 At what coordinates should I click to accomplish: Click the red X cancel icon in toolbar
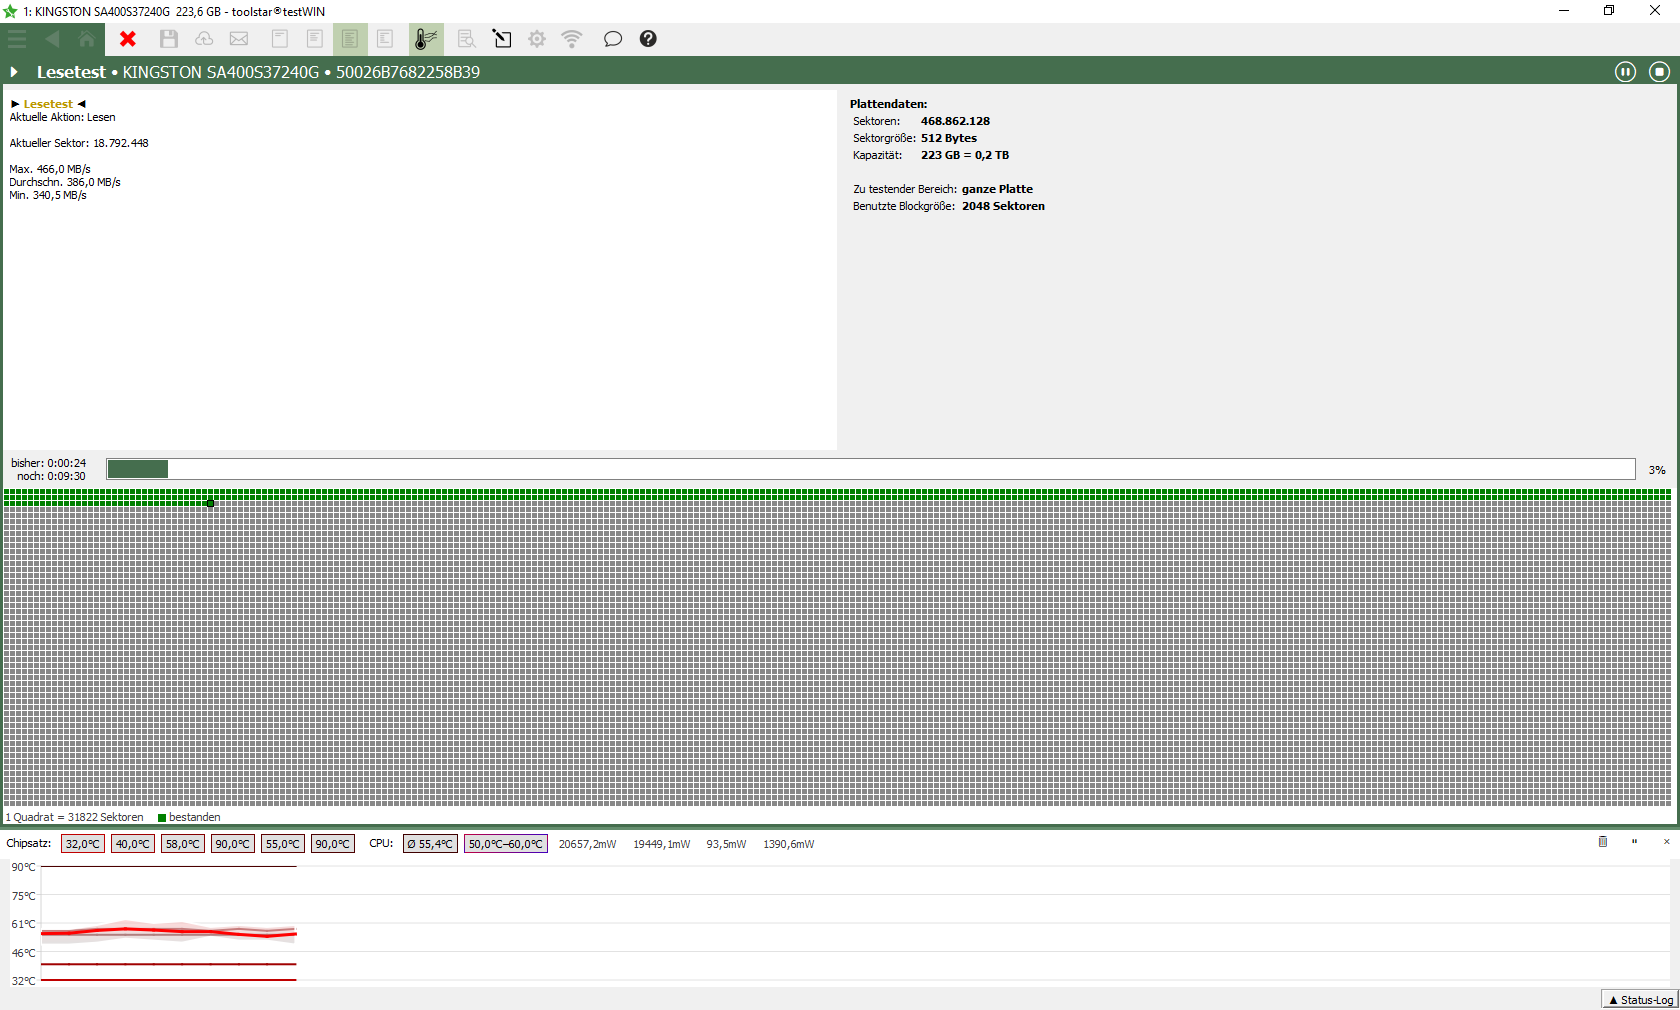128,39
